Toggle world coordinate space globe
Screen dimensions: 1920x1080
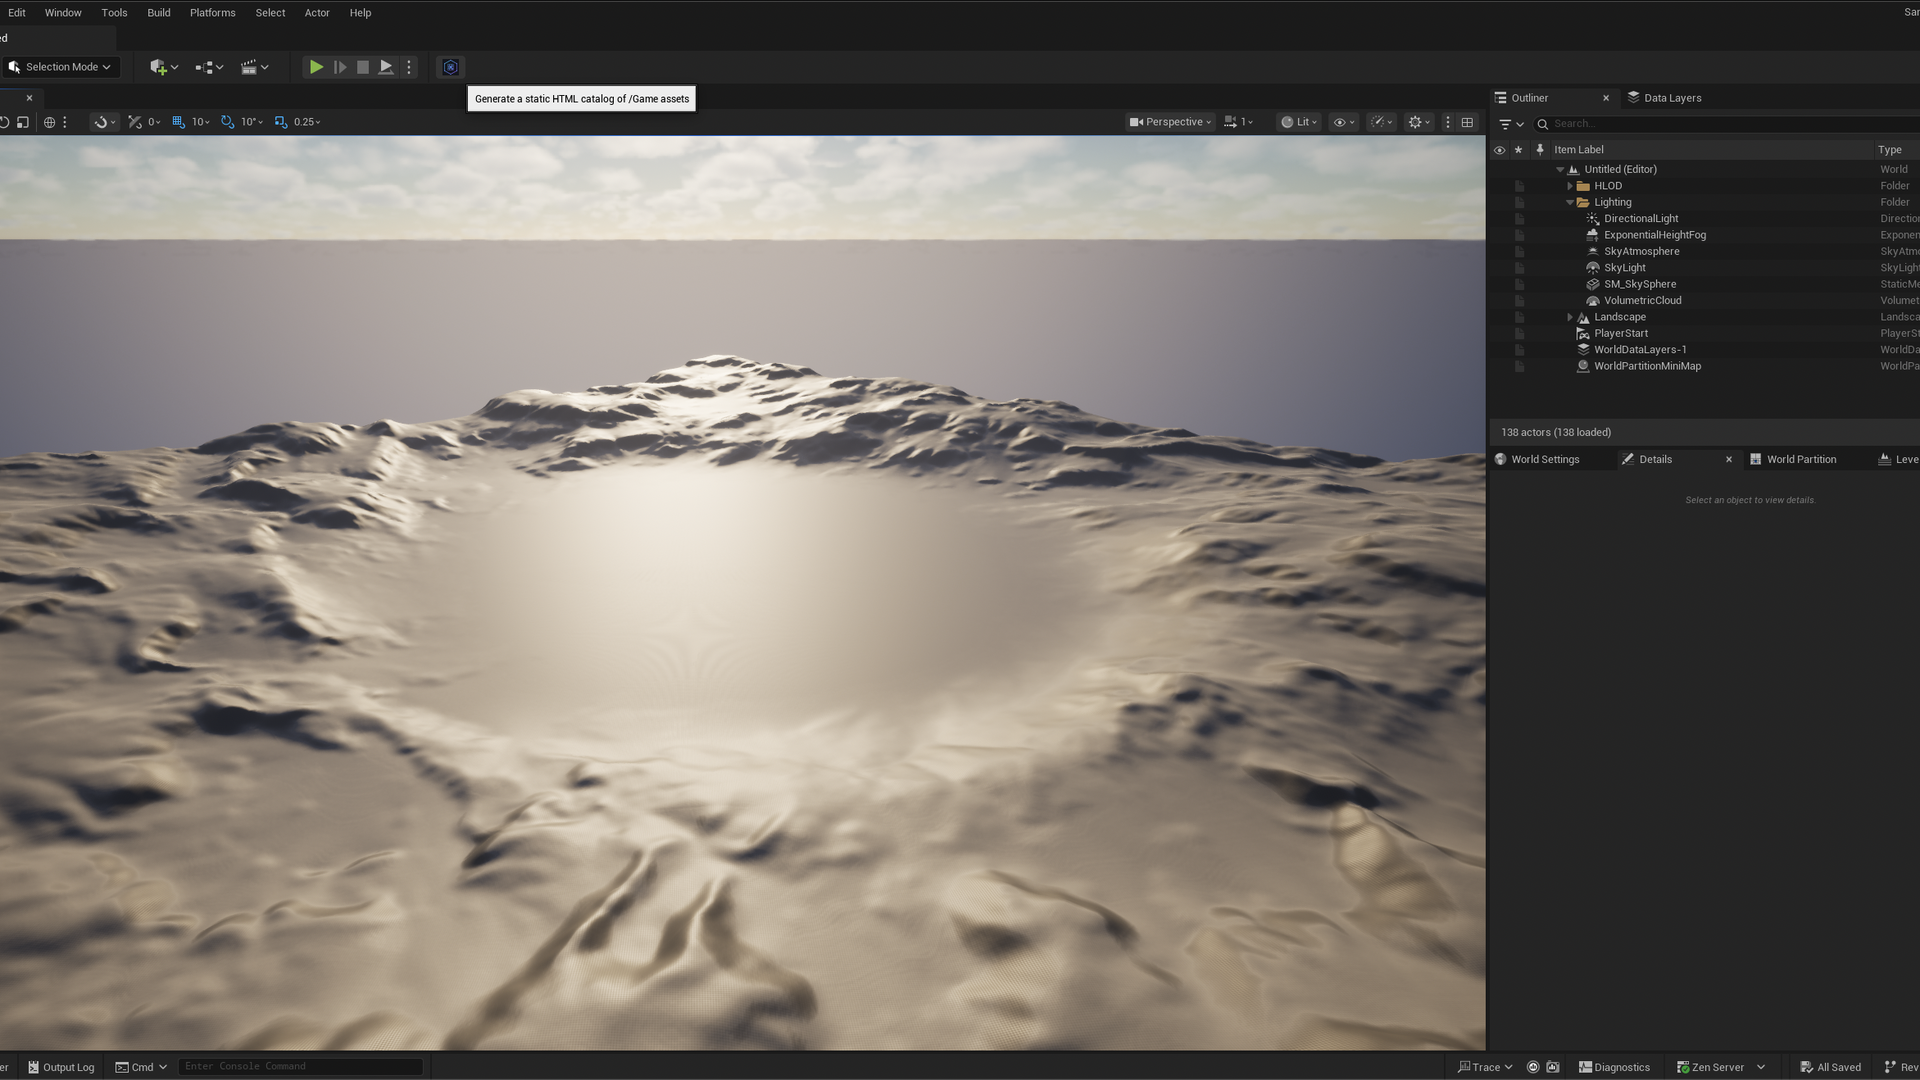(49, 122)
